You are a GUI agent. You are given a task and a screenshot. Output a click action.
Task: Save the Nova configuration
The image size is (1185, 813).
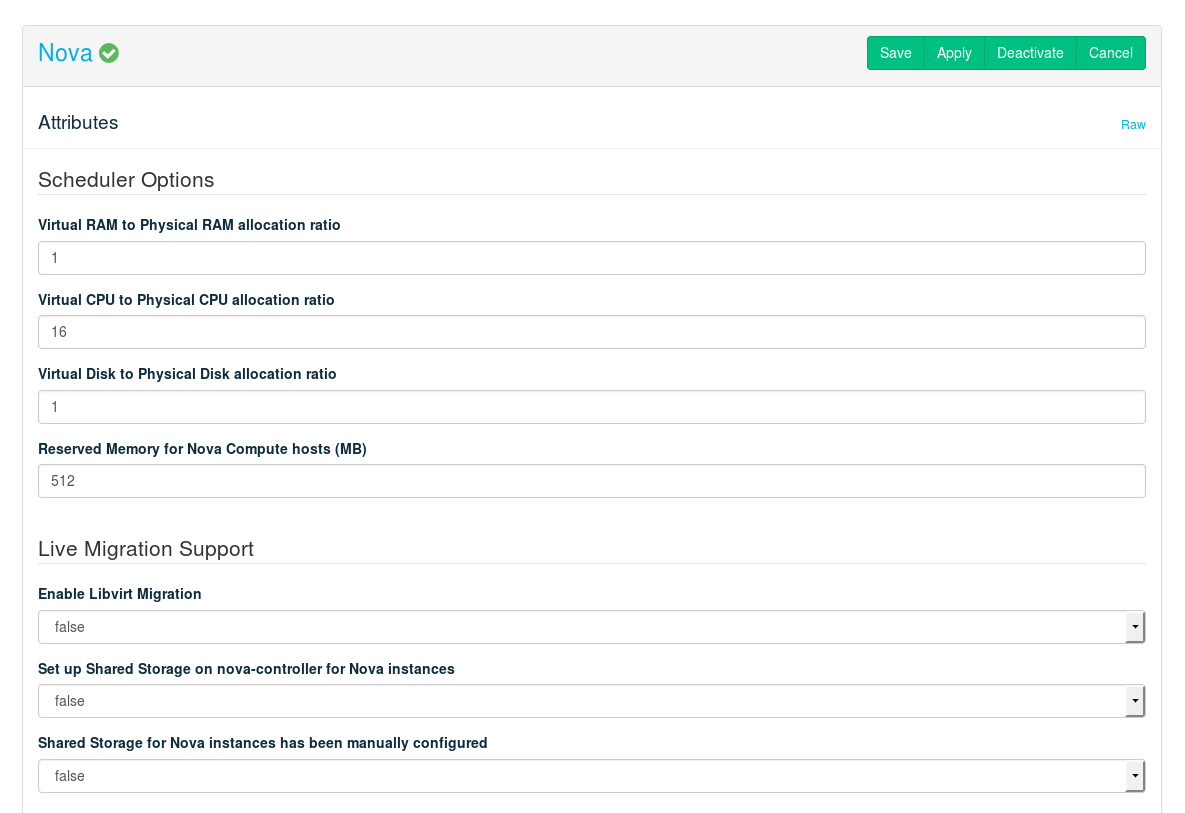point(895,53)
